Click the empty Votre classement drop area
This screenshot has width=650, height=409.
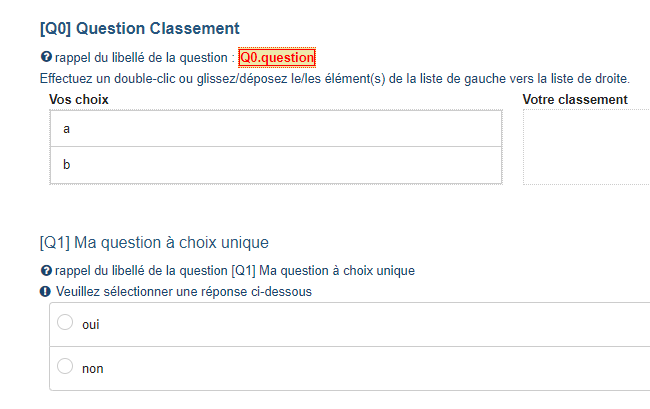point(587,147)
